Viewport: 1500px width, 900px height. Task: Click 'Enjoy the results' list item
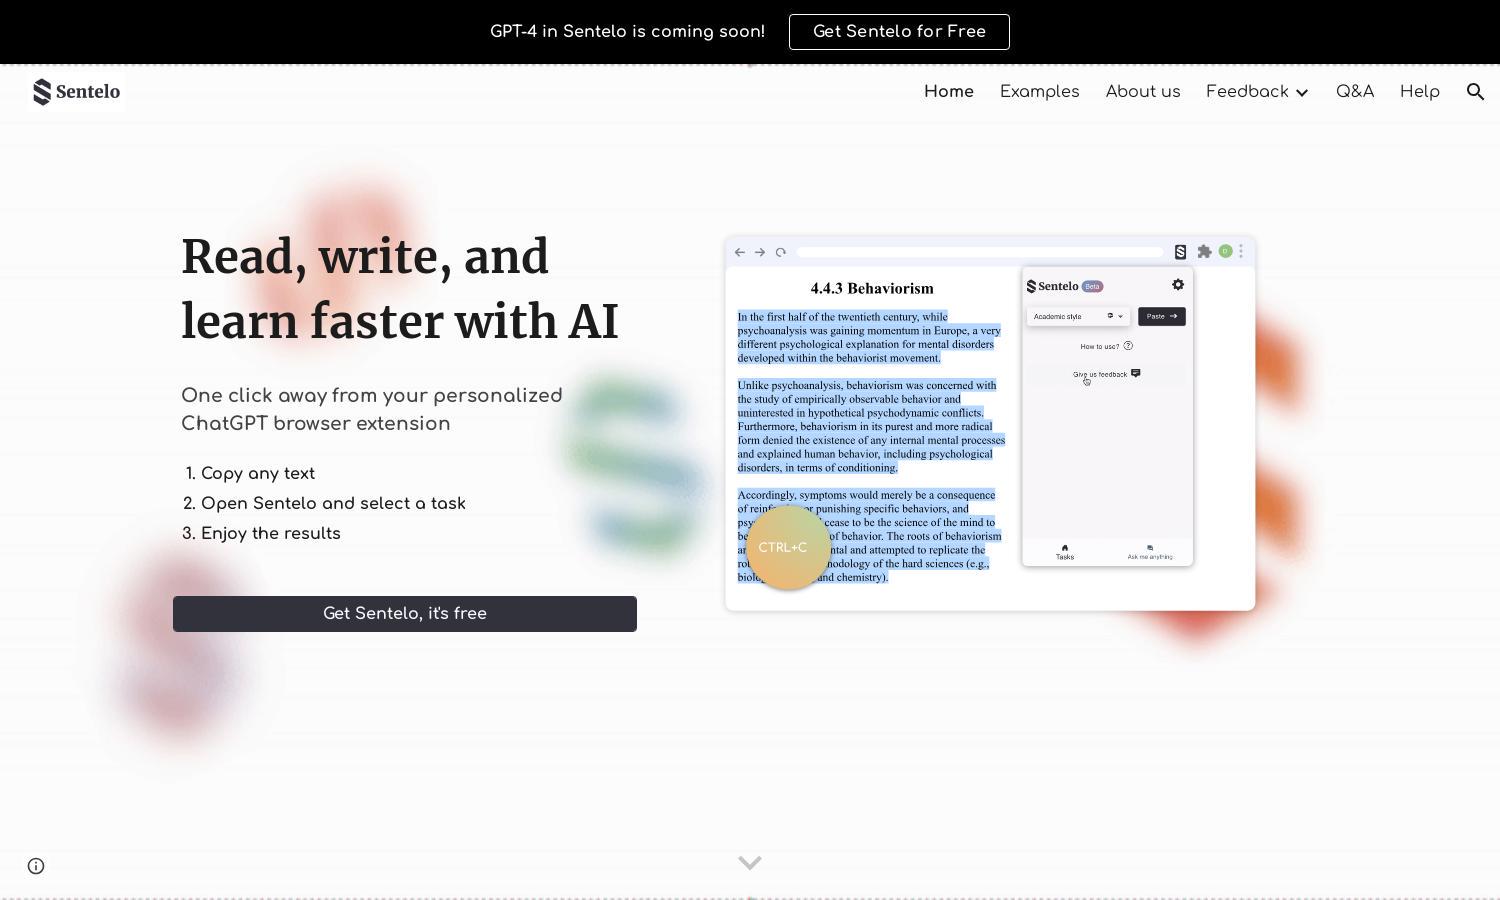[x=271, y=534]
